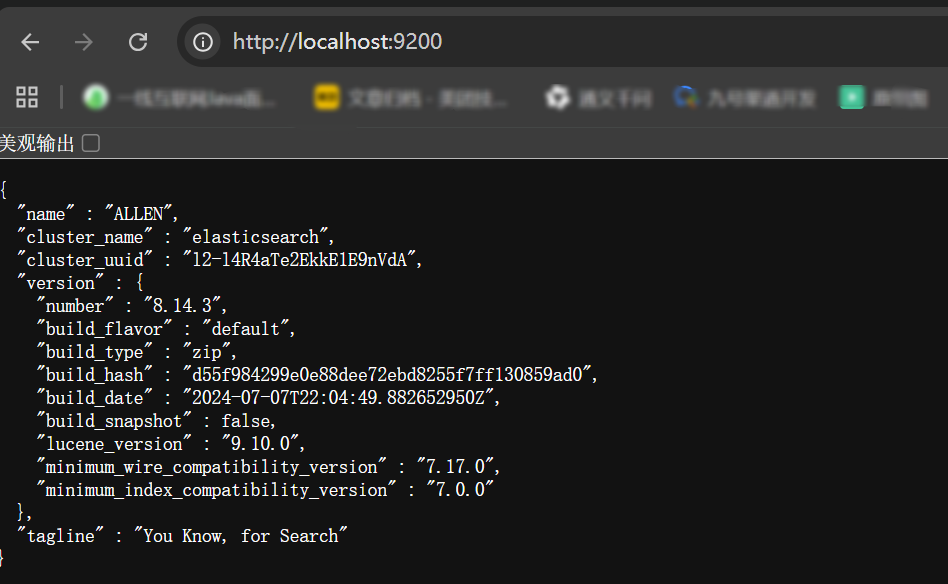This screenshot has height=584, width=948.
Task: Navigate back with the back arrow
Action: pos(29,41)
